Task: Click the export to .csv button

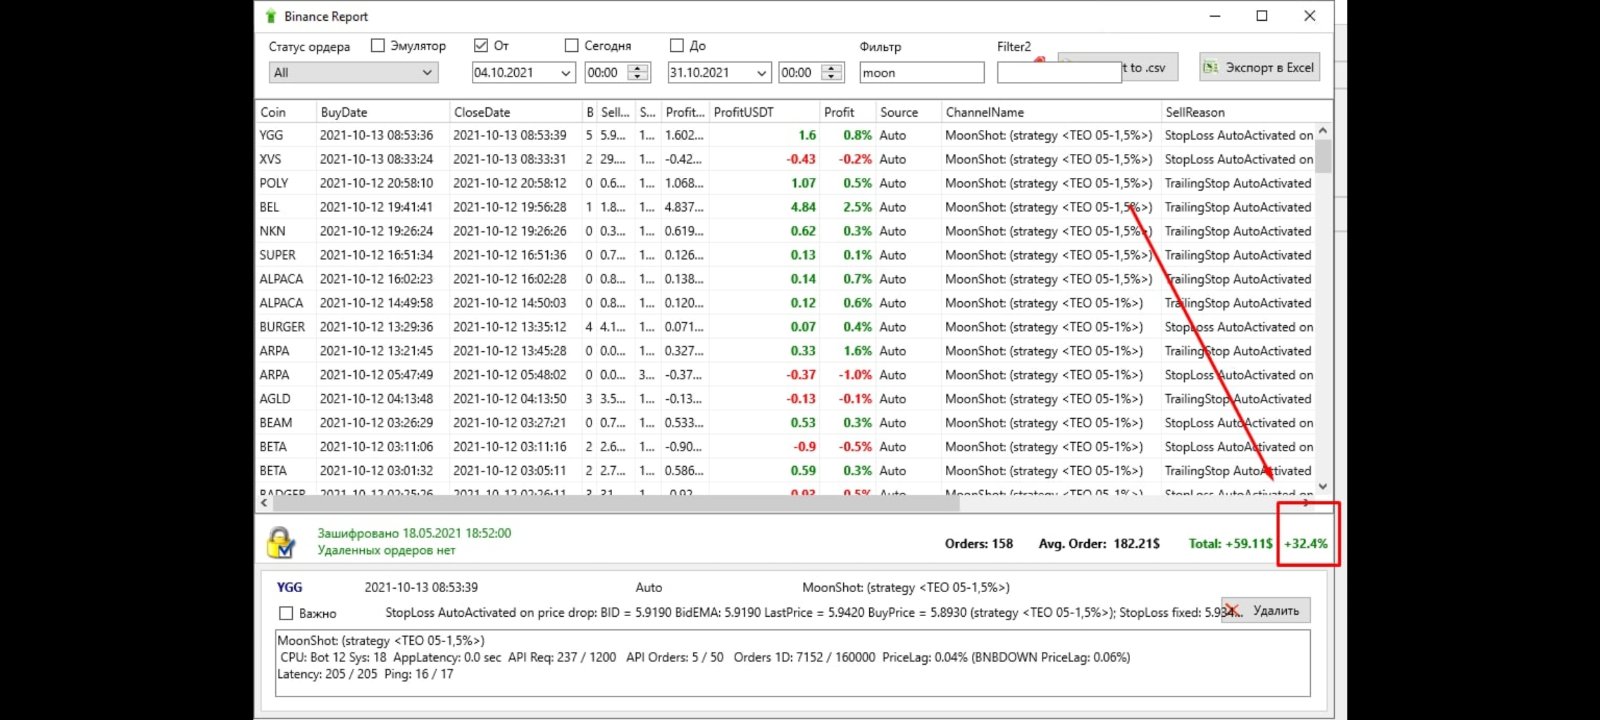Action: click(1149, 67)
